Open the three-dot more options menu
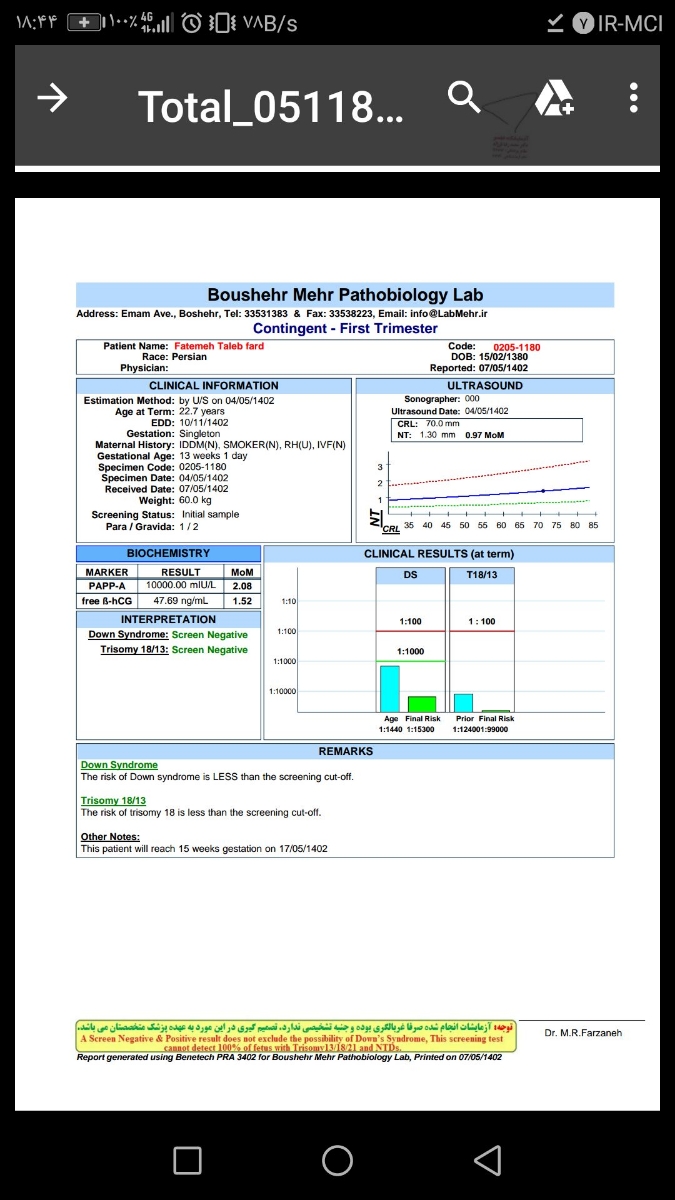Screen dimensions: 675x1200 [x=632, y=98]
